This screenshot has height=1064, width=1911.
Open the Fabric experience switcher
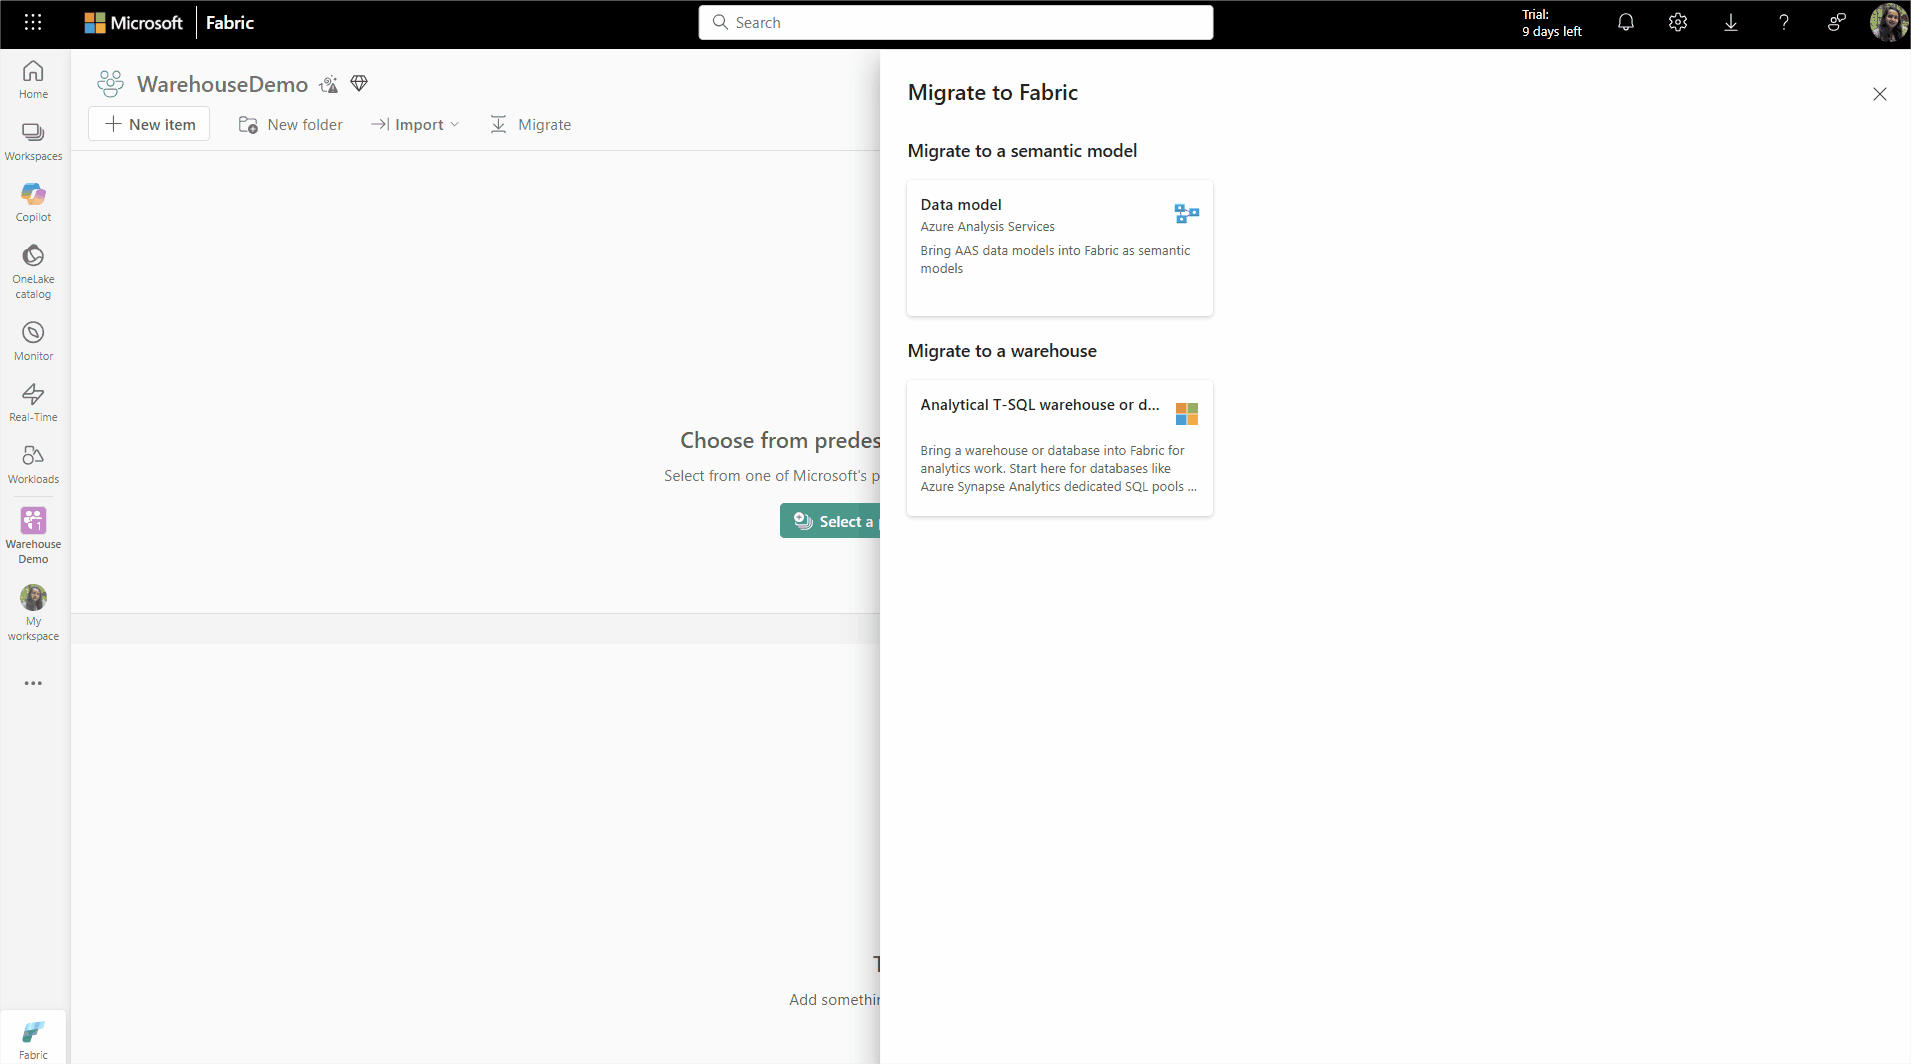point(33,1038)
